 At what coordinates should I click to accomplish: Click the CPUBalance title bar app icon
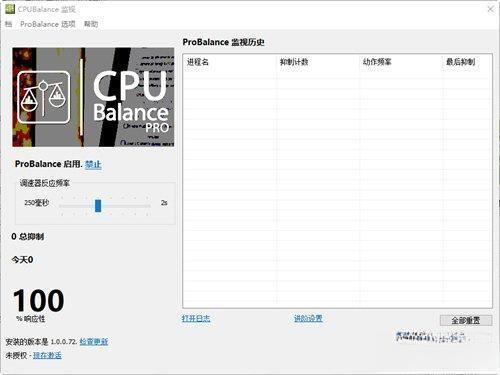point(10,9)
